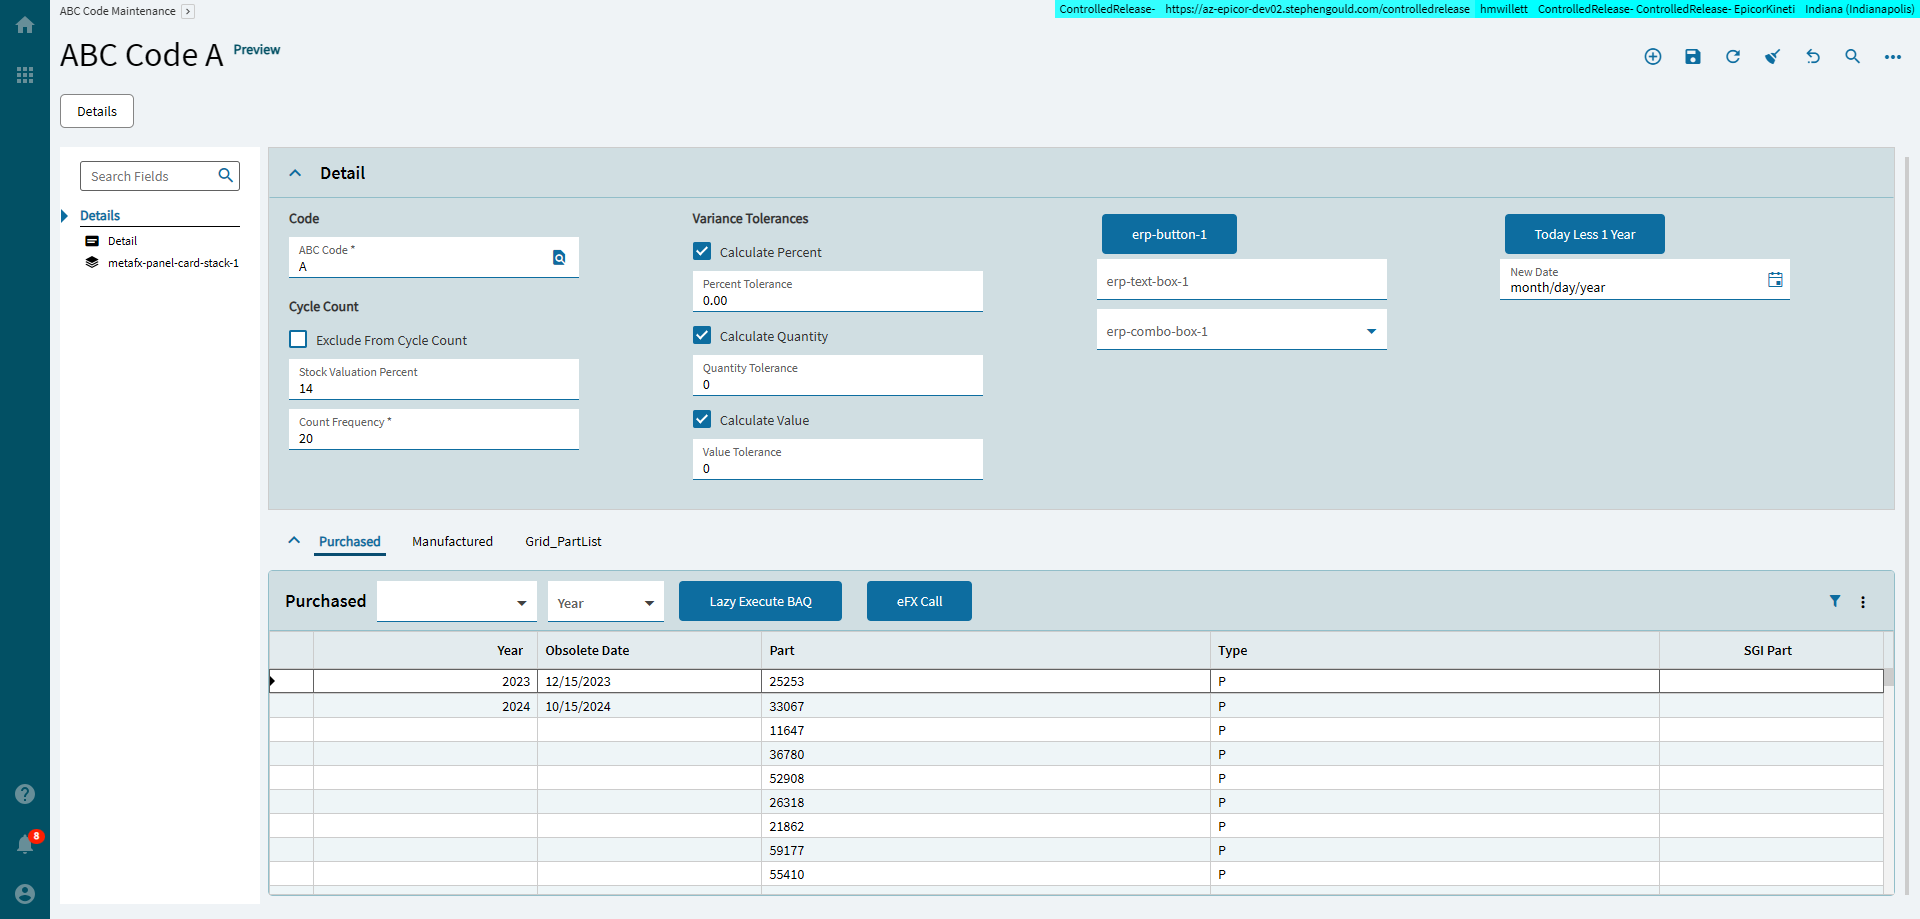Screen dimensions: 1920x919
Task: Open the user account icon
Action: pyautogui.click(x=25, y=894)
